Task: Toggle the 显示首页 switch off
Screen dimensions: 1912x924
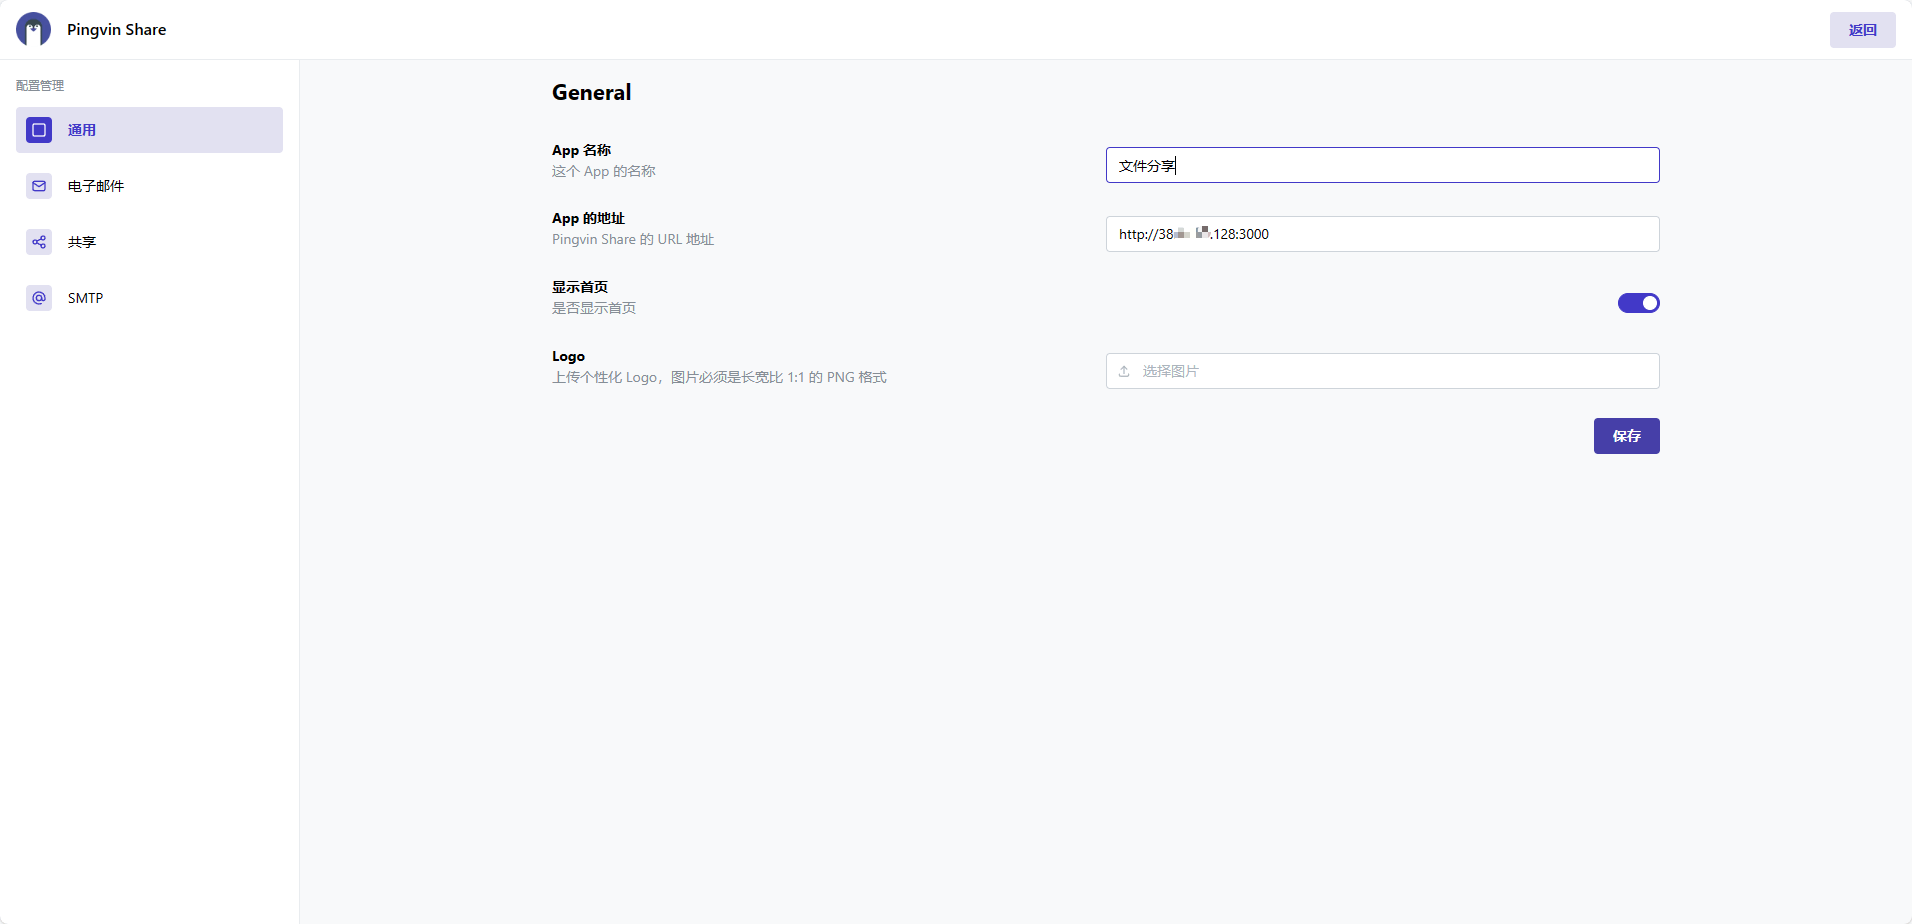Action: (1638, 303)
